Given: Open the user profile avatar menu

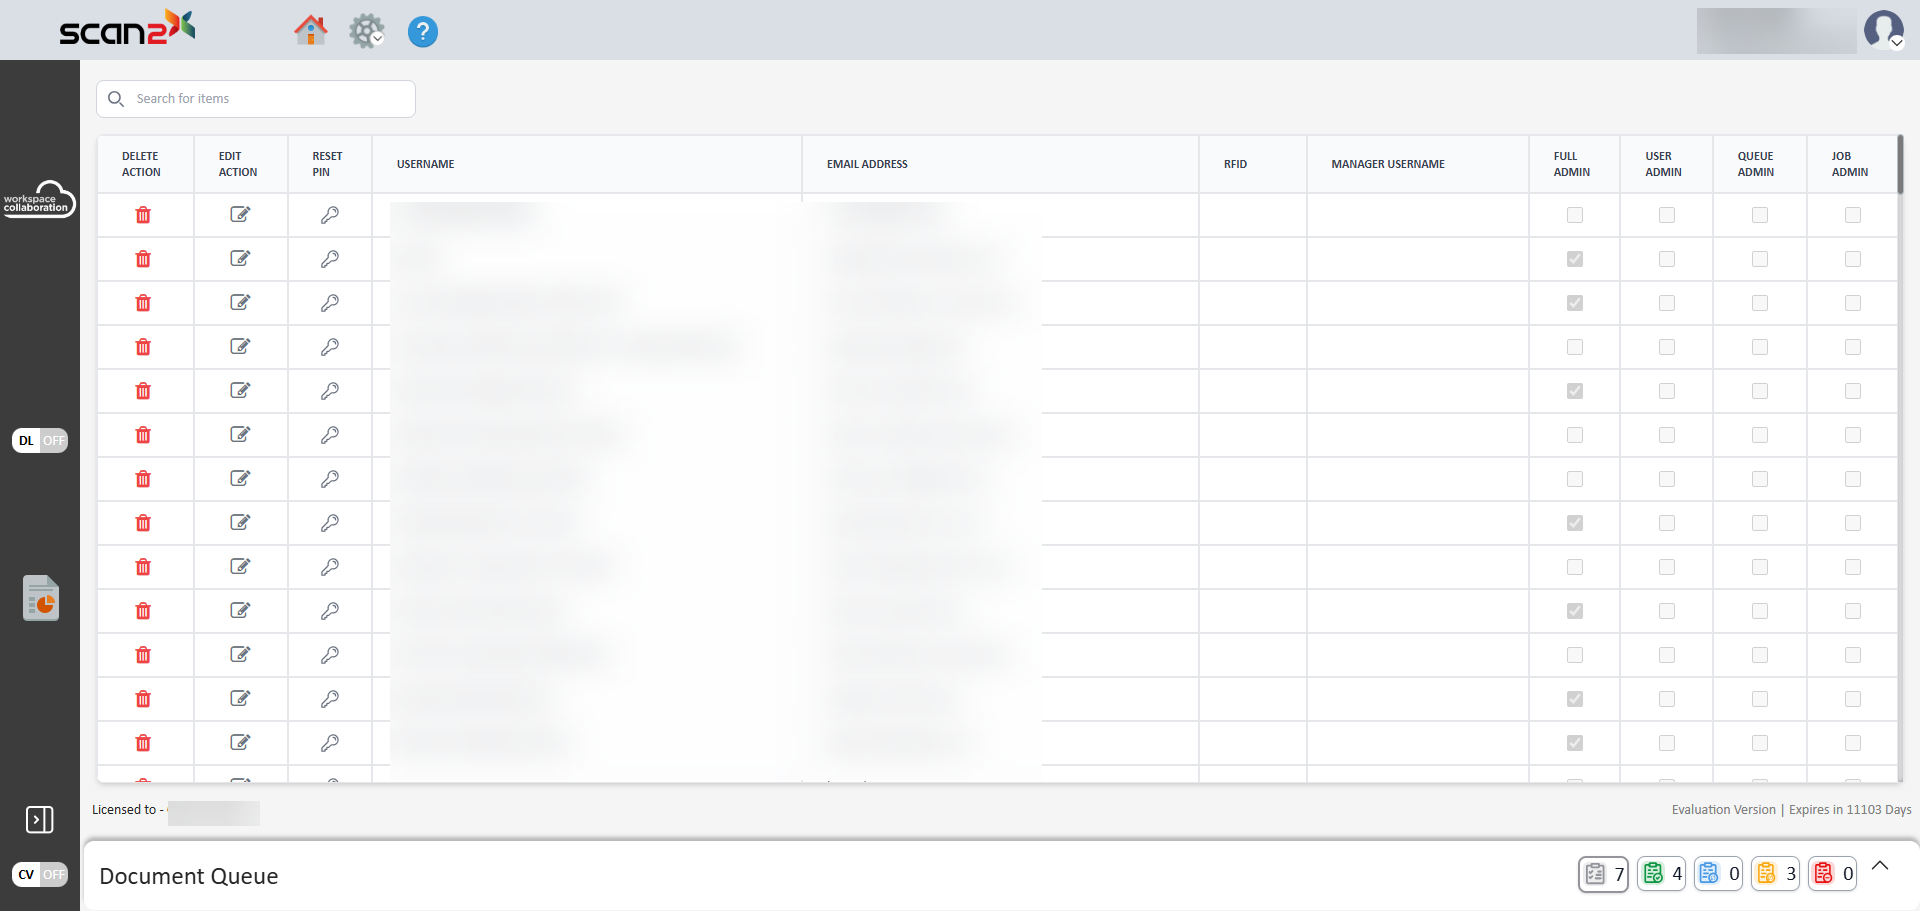Looking at the screenshot, I should tap(1883, 30).
